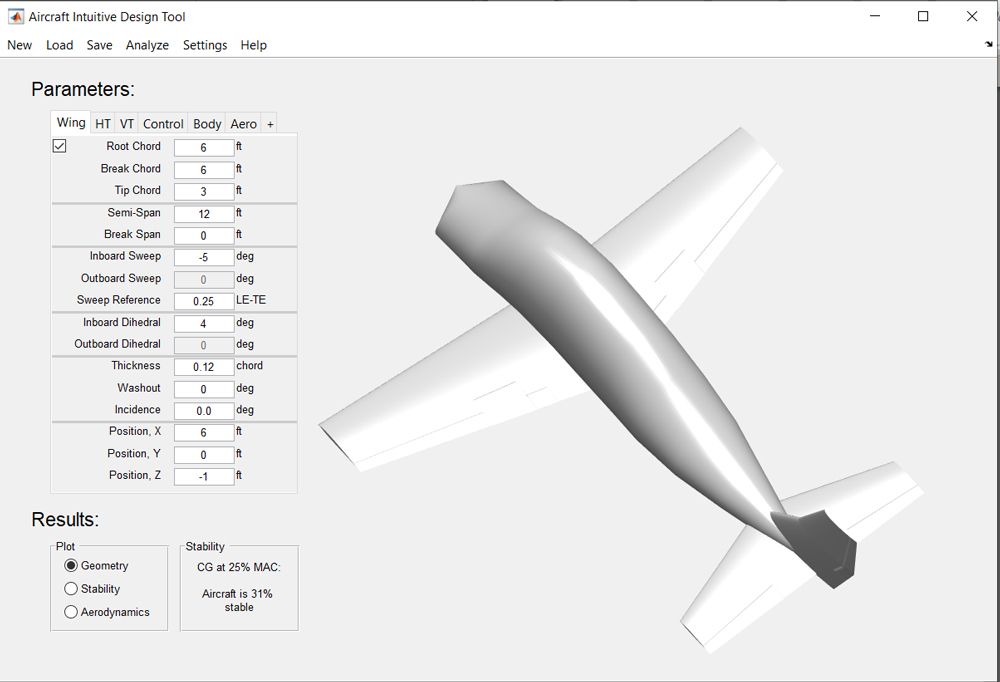Viewport: 1000px width, 682px height.
Task: Toggle the wing enable checkbox
Action: click(x=60, y=146)
